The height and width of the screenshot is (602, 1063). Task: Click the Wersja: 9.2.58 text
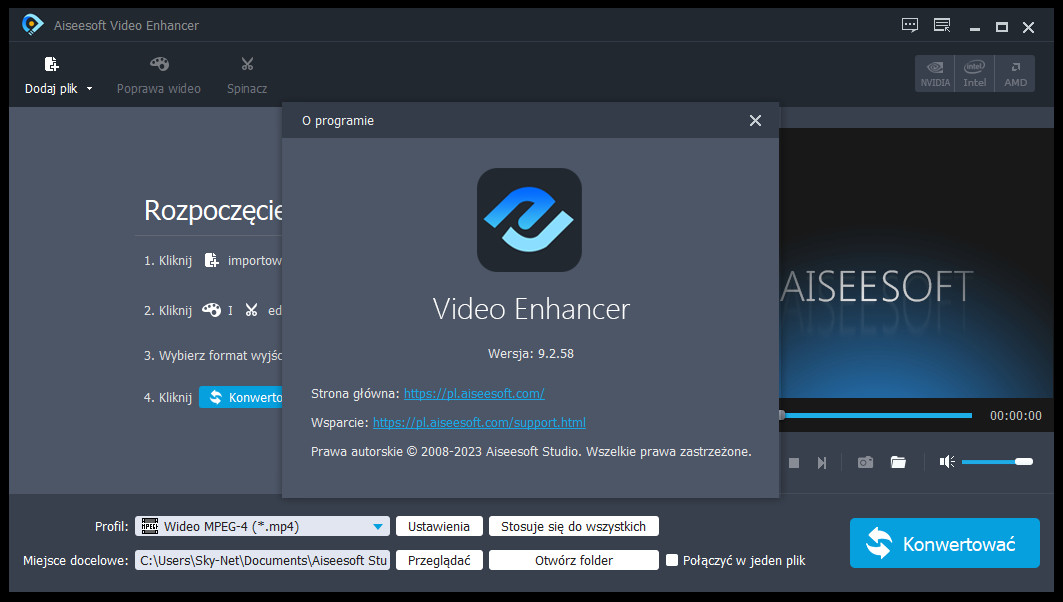[x=531, y=353]
